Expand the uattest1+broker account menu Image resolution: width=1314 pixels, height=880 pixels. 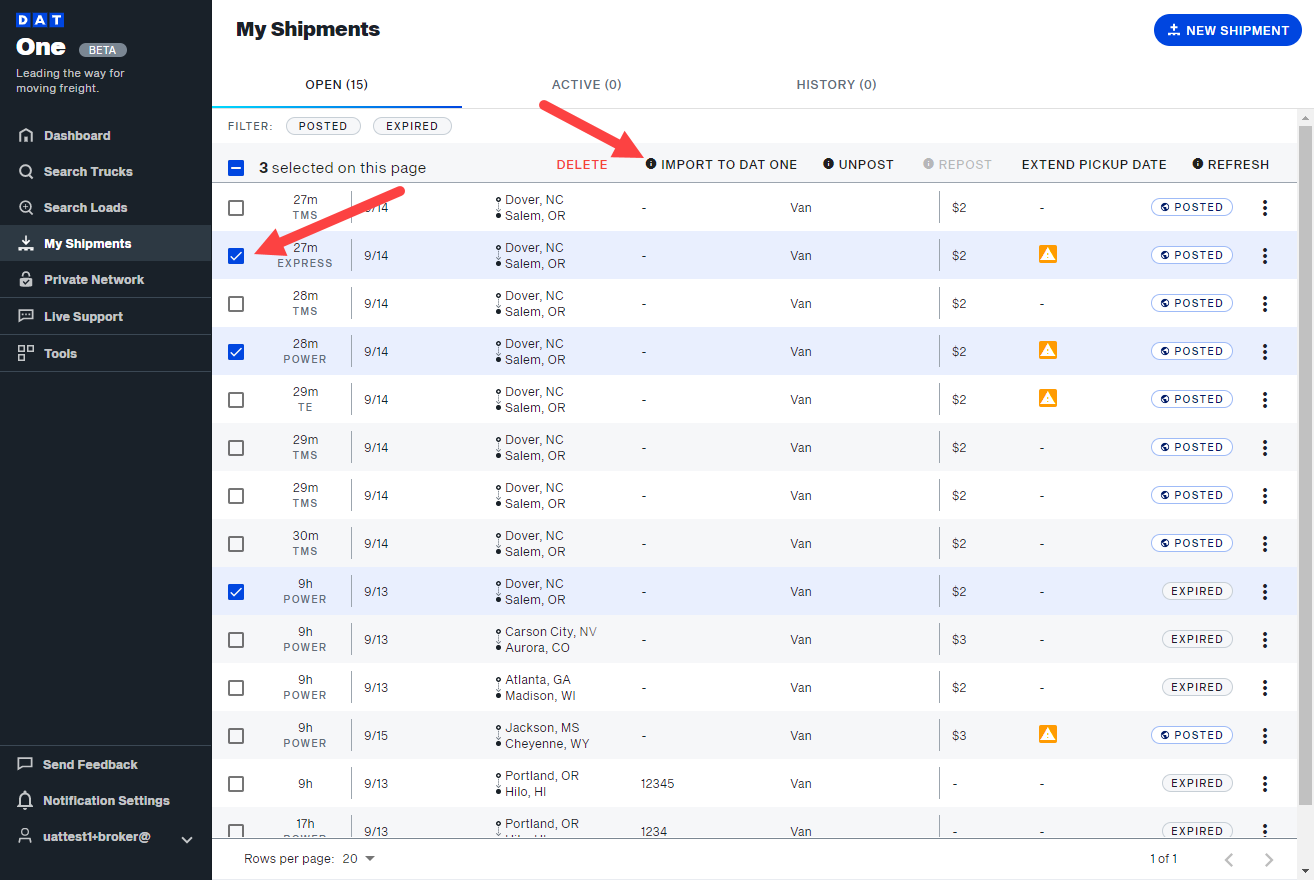(x=187, y=840)
